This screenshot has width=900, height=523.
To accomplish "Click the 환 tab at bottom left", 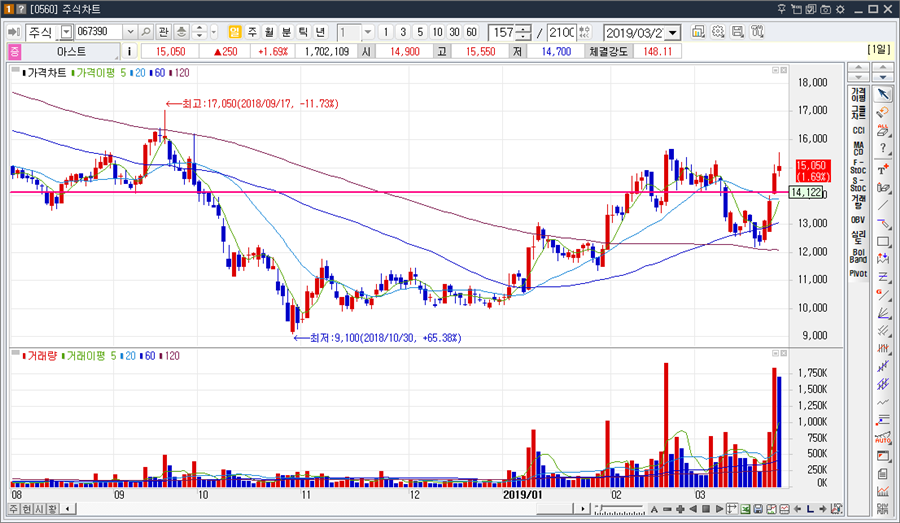I will (x=52, y=509).
